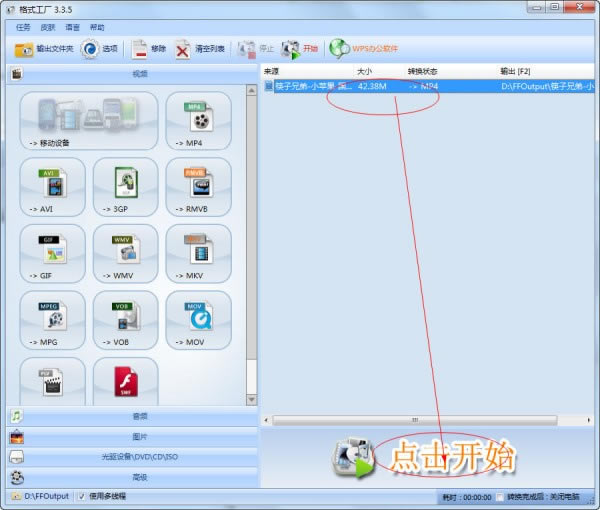Click -> MP4 status cell

(423, 86)
